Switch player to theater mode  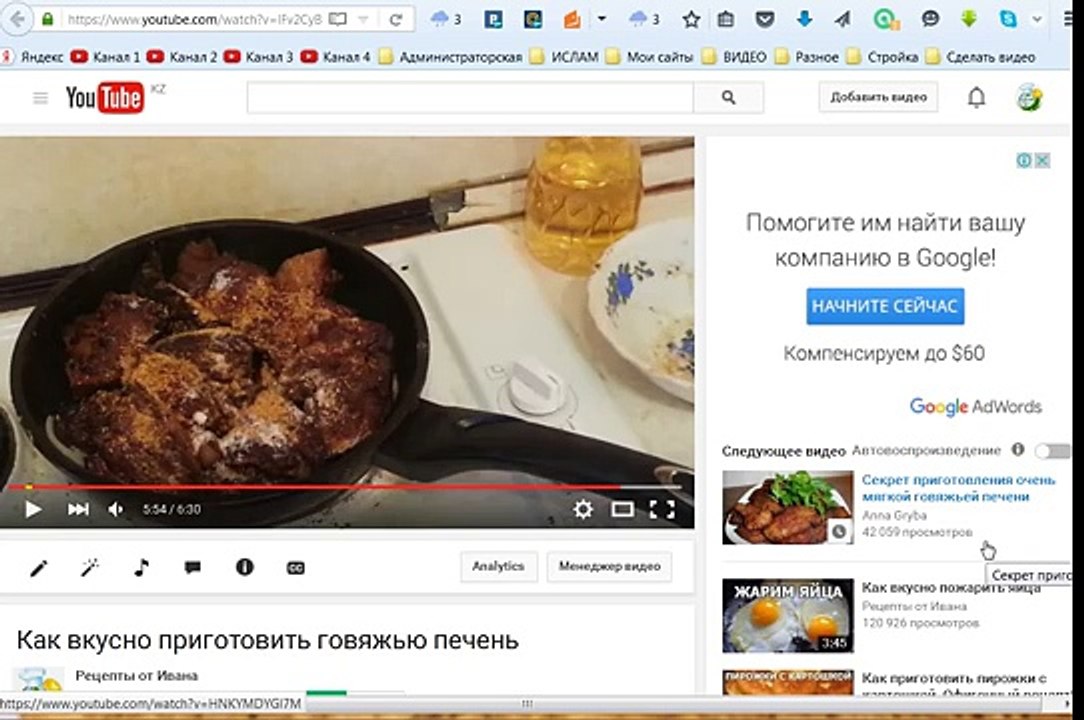pos(622,510)
